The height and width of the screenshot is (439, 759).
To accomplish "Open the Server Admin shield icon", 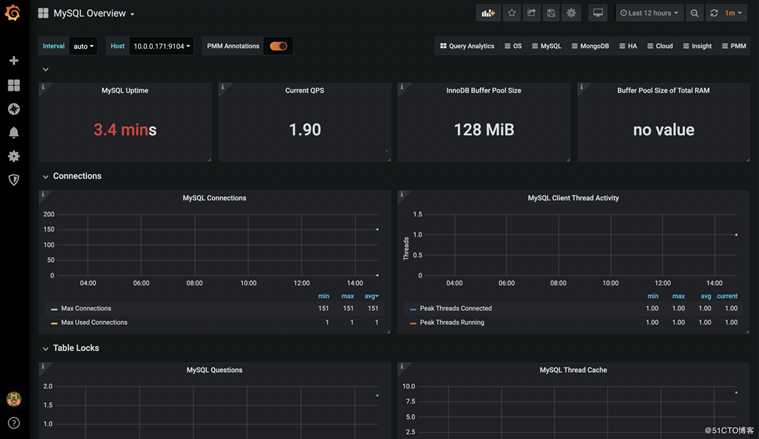I will point(14,180).
